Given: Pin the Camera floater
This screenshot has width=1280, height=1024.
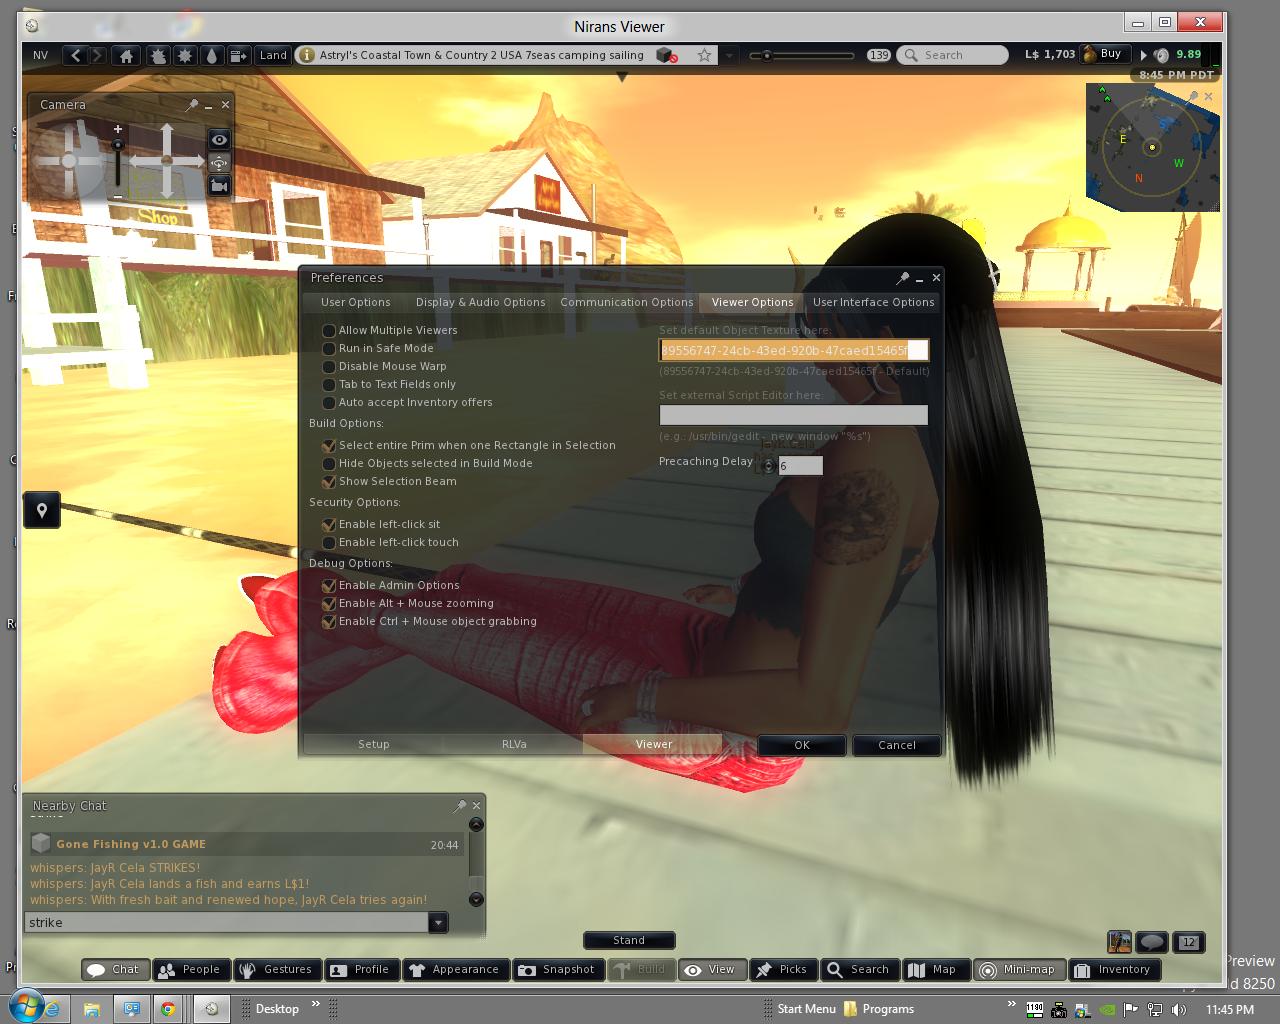Looking at the screenshot, I should pos(192,105).
